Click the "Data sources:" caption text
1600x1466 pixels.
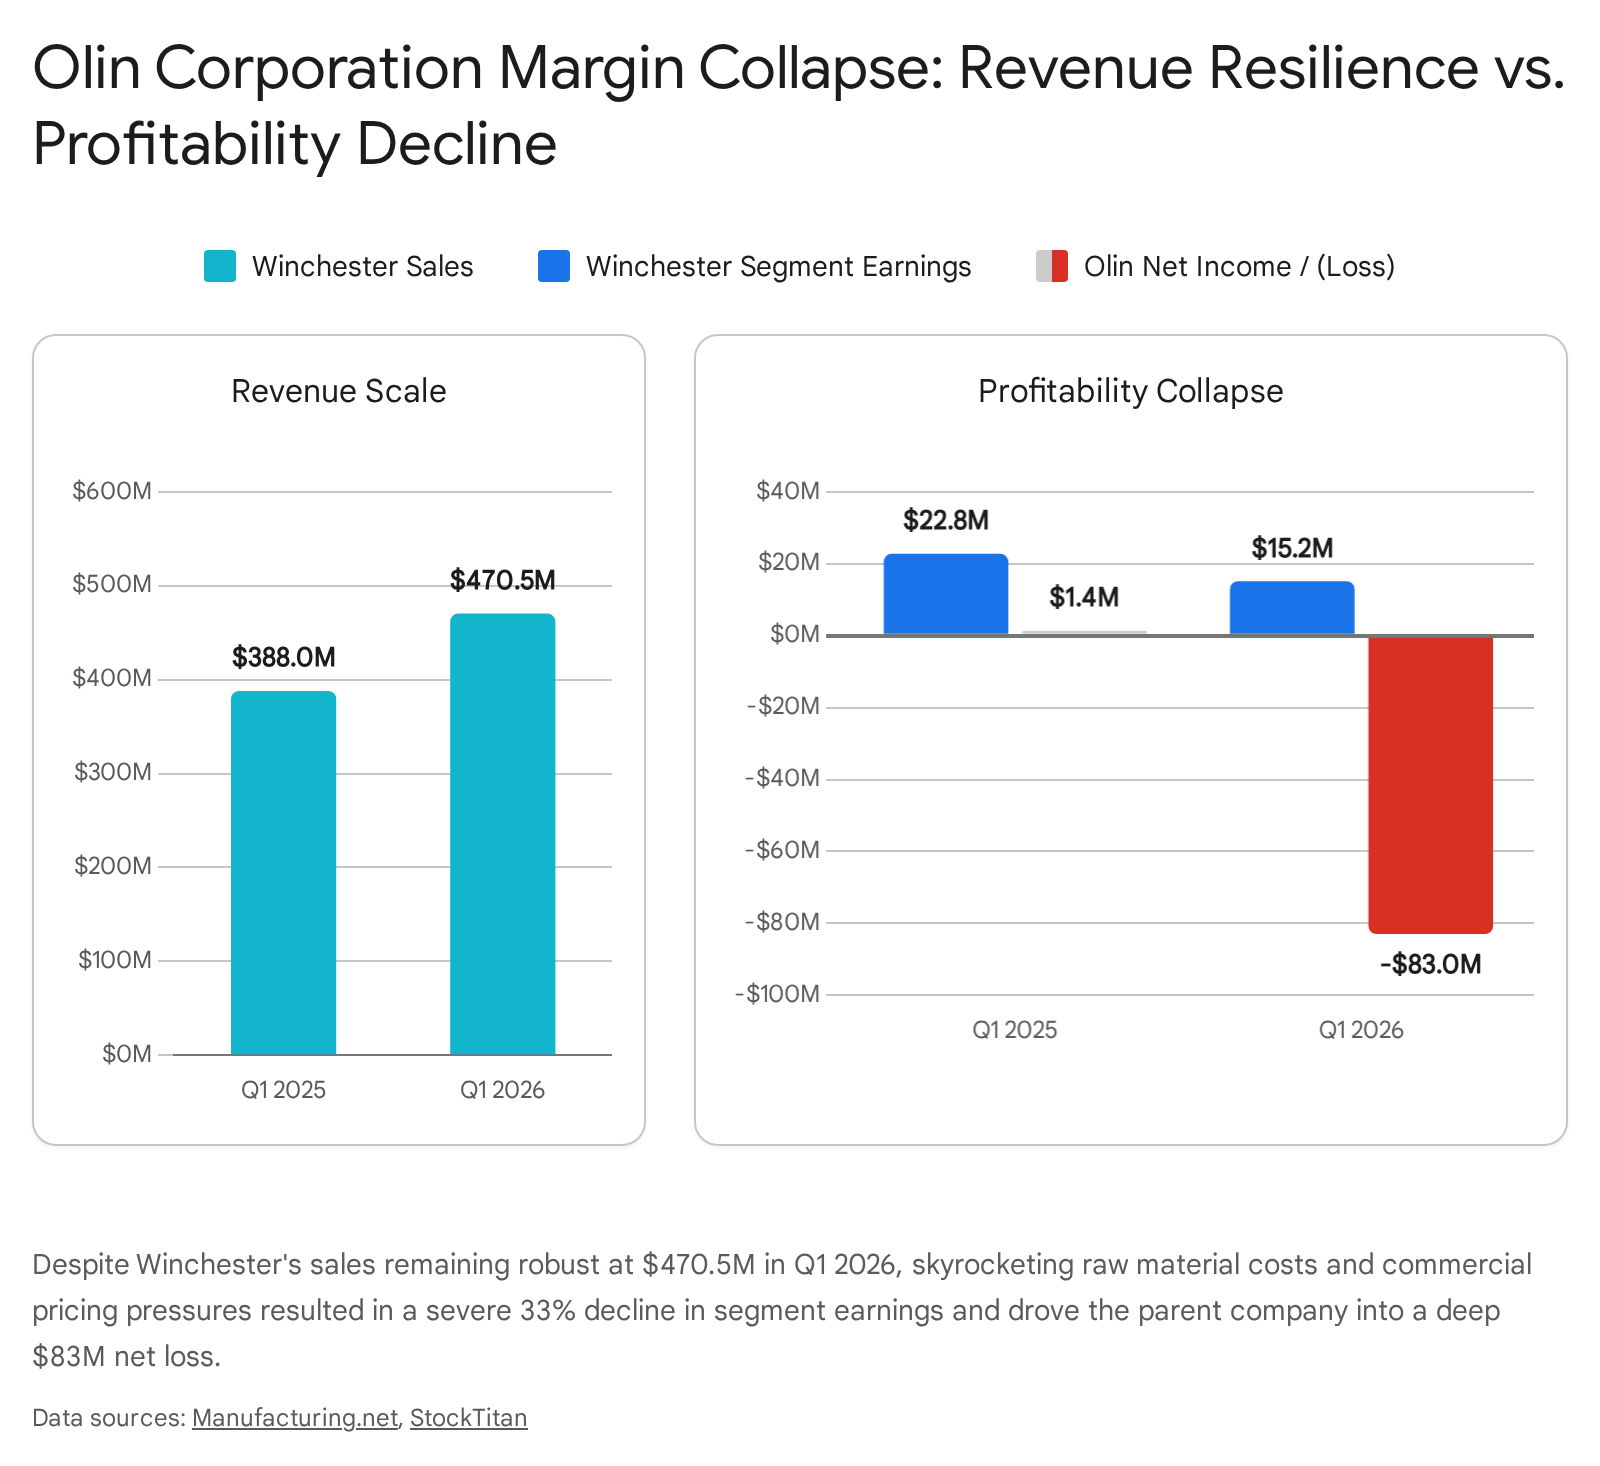pyautogui.click(x=109, y=1418)
